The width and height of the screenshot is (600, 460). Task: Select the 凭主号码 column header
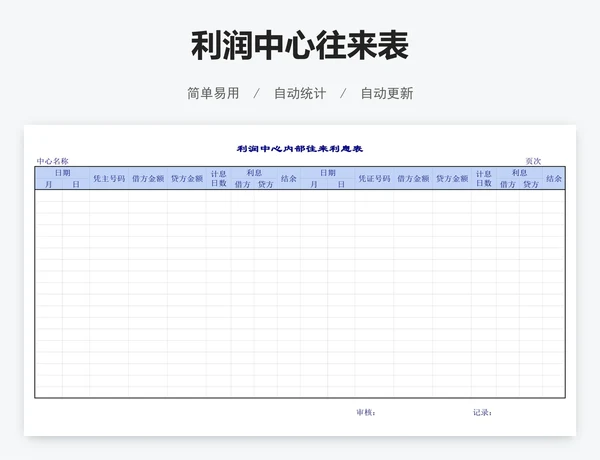tap(109, 178)
